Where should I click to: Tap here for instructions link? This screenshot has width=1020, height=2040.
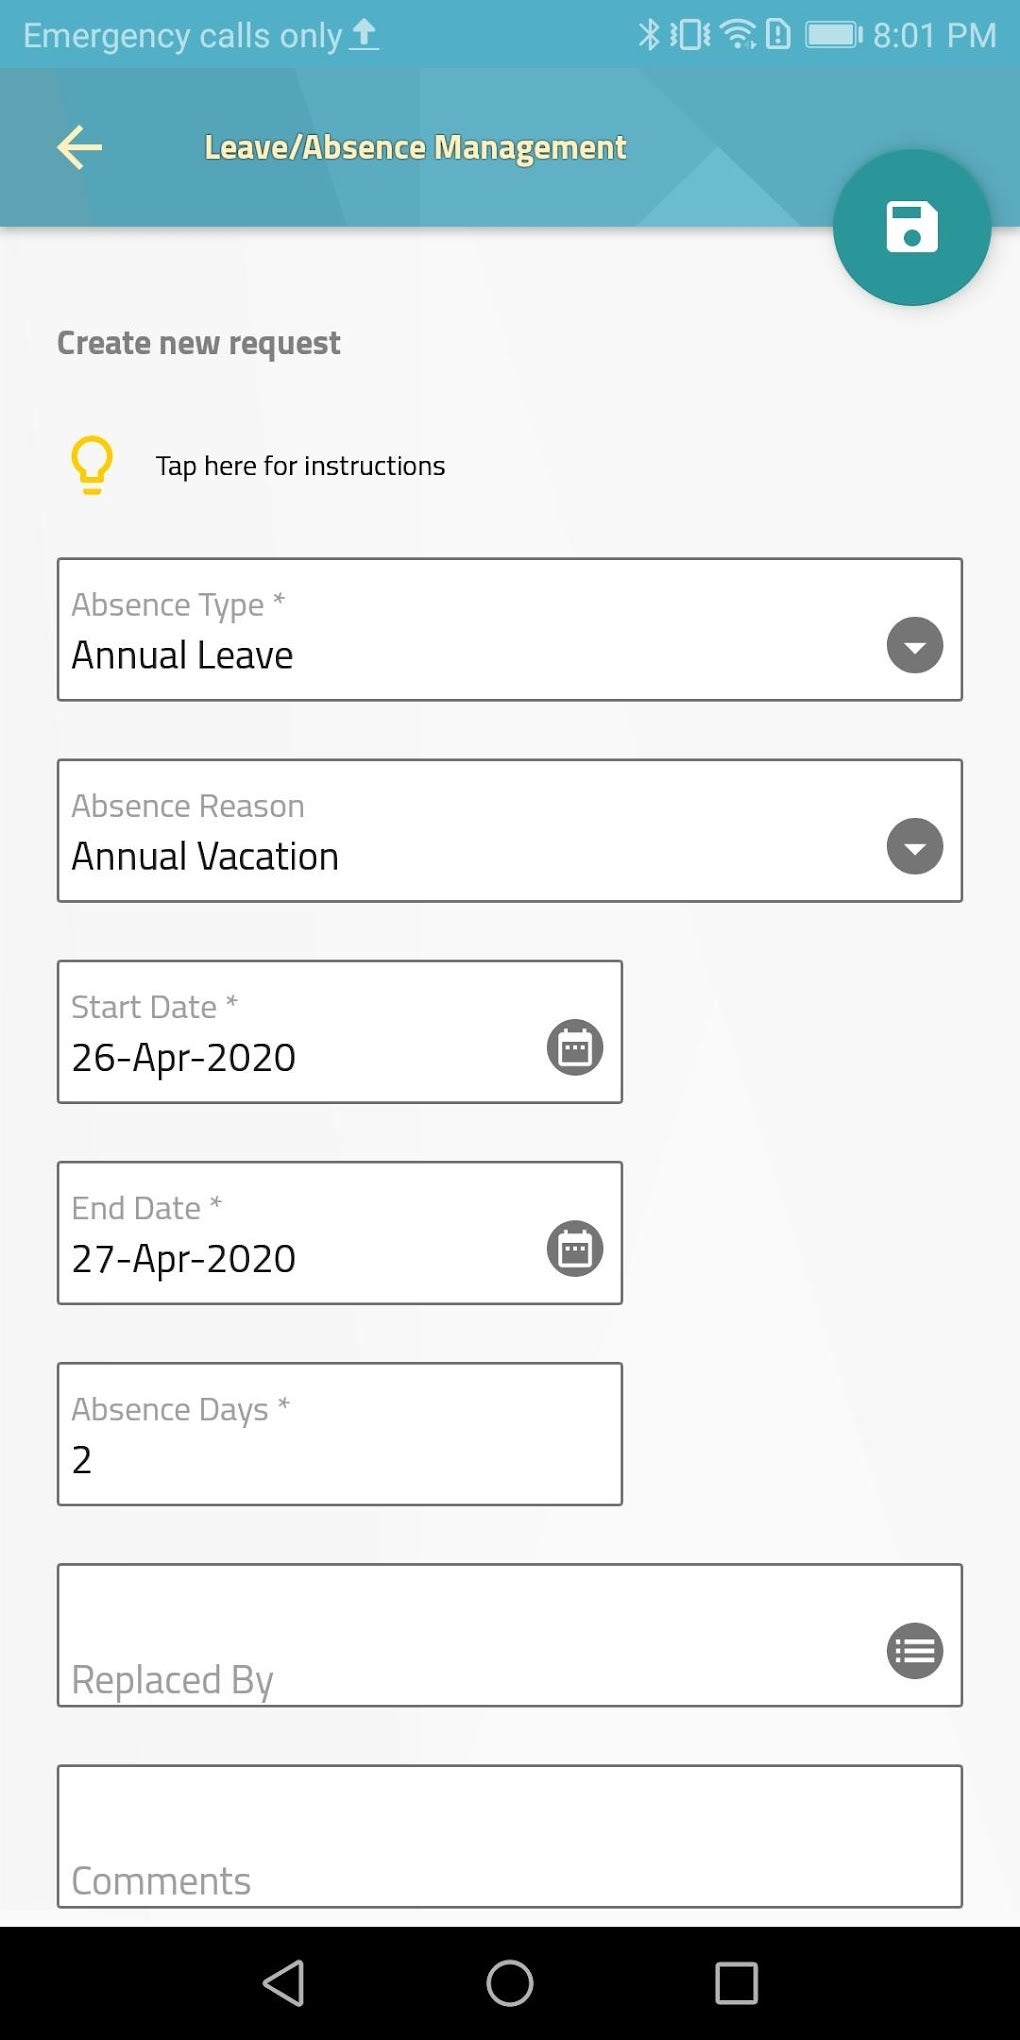(x=300, y=466)
